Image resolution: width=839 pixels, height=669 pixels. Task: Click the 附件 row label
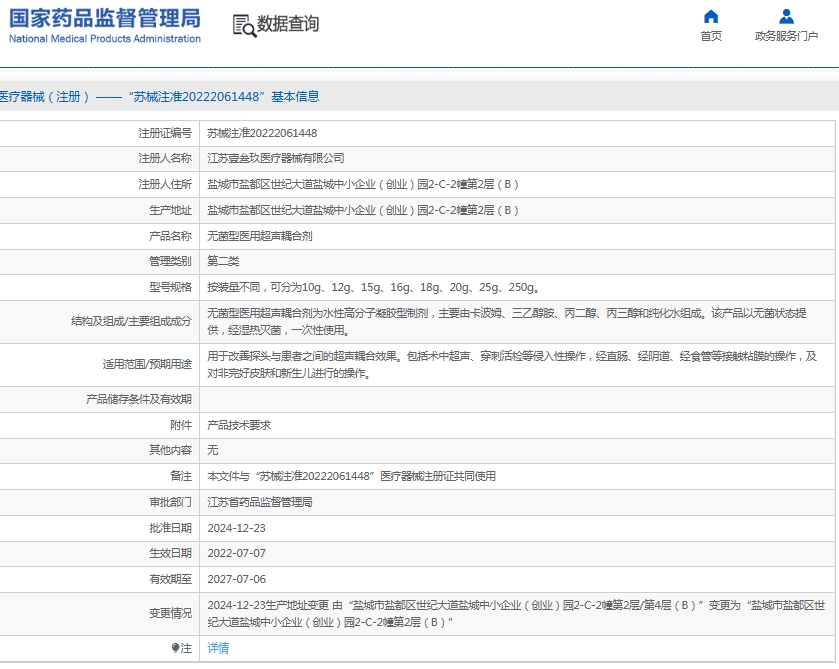[x=181, y=425]
